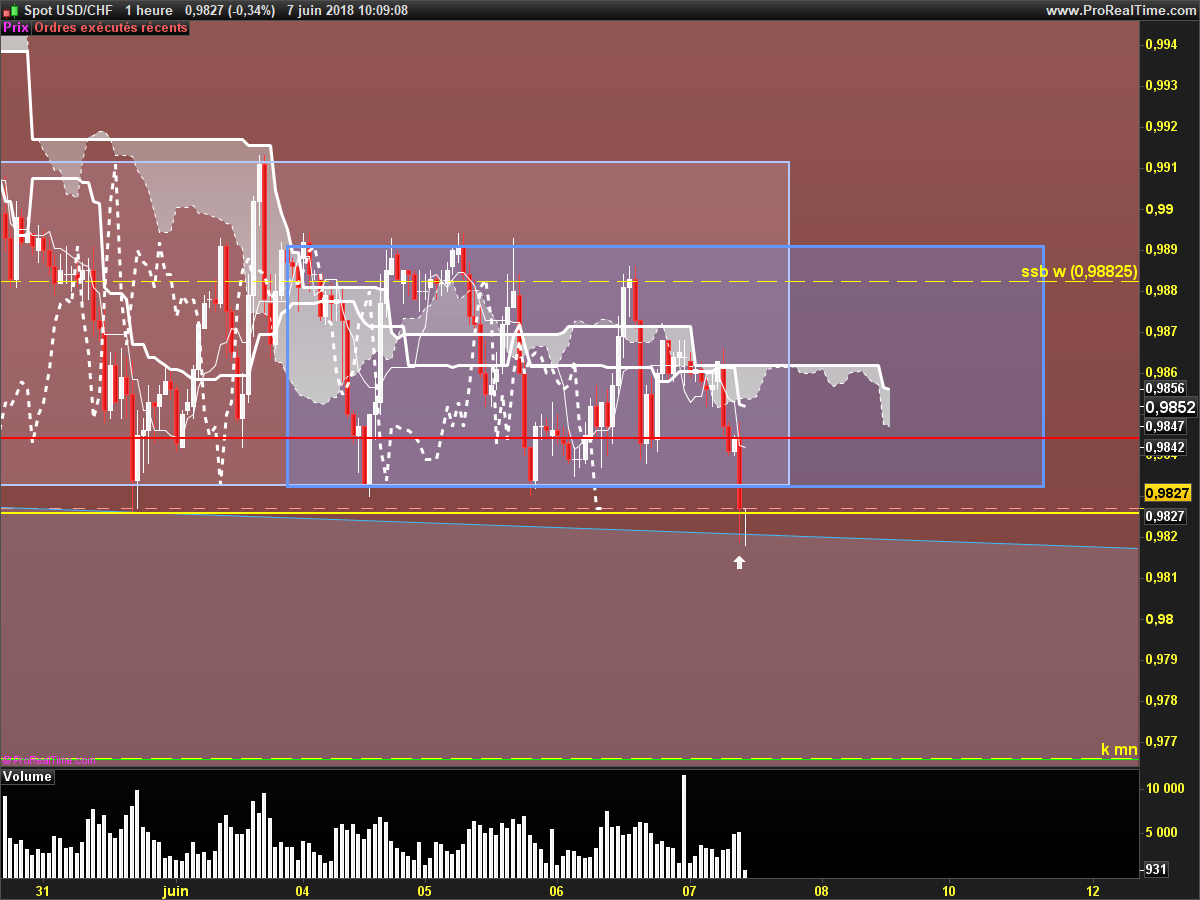
Task: Click the 0,991 price axis label
Action: tap(1160, 167)
